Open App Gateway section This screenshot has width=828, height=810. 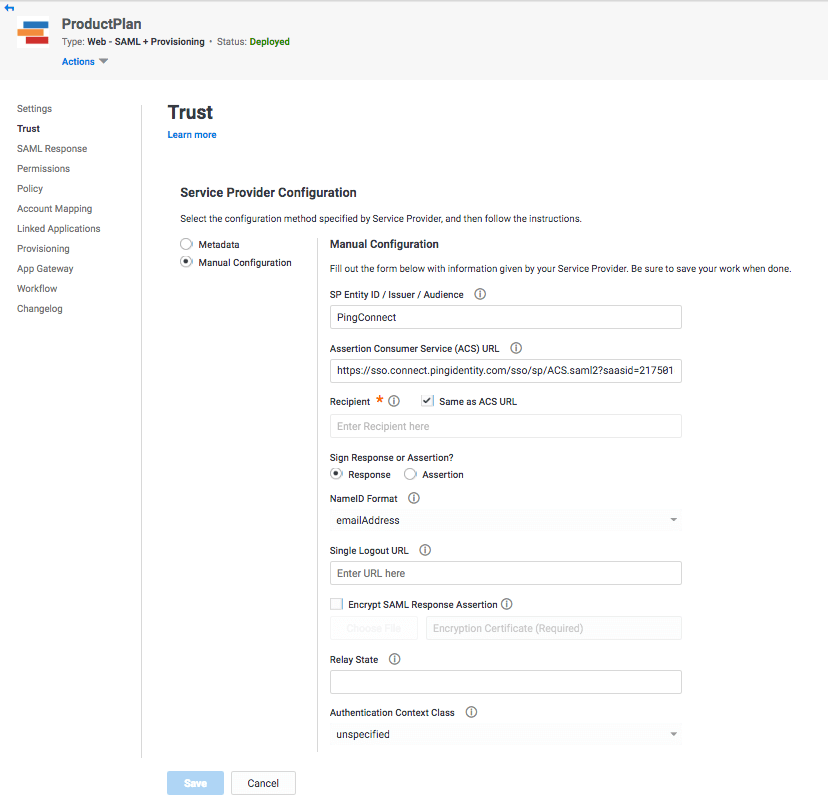(45, 269)
